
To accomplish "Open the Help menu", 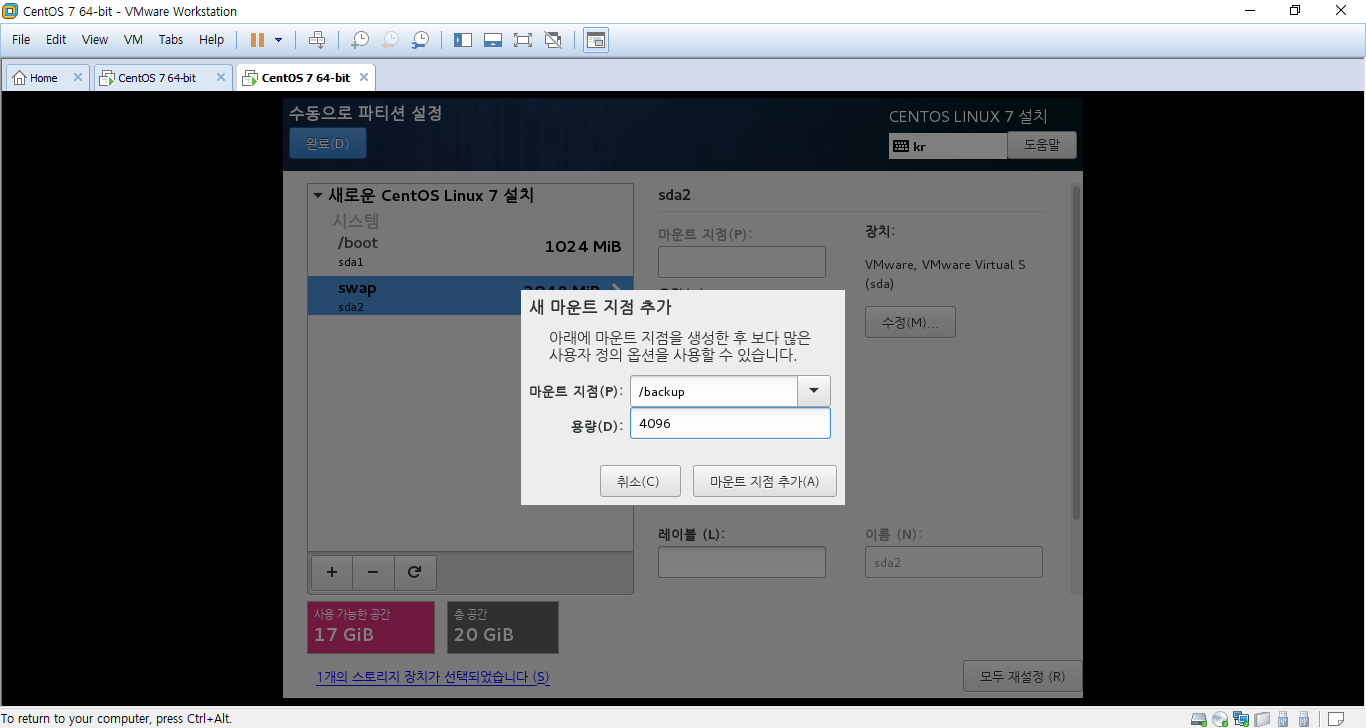I will click(212, 40).
